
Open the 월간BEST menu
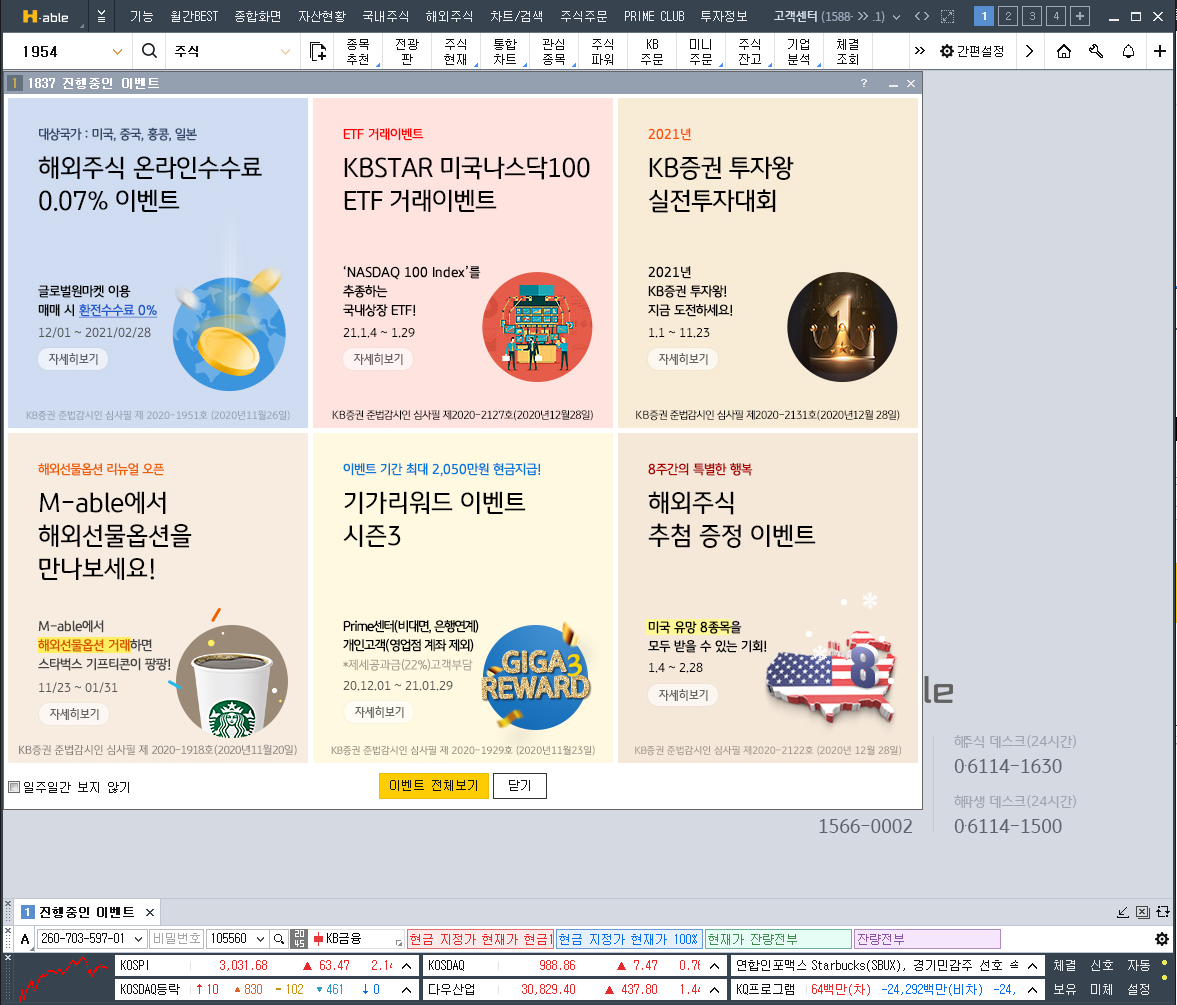point(194,16)
